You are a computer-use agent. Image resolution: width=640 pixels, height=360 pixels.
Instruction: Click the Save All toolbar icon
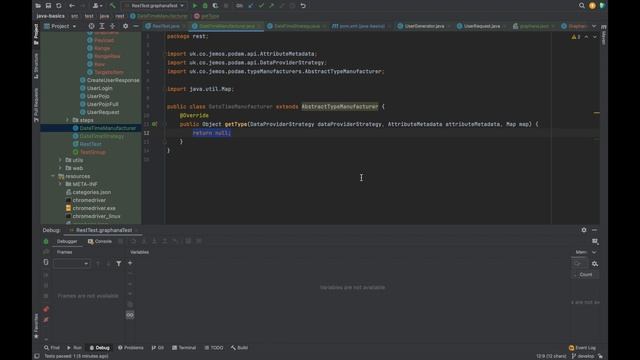[48, 6]
